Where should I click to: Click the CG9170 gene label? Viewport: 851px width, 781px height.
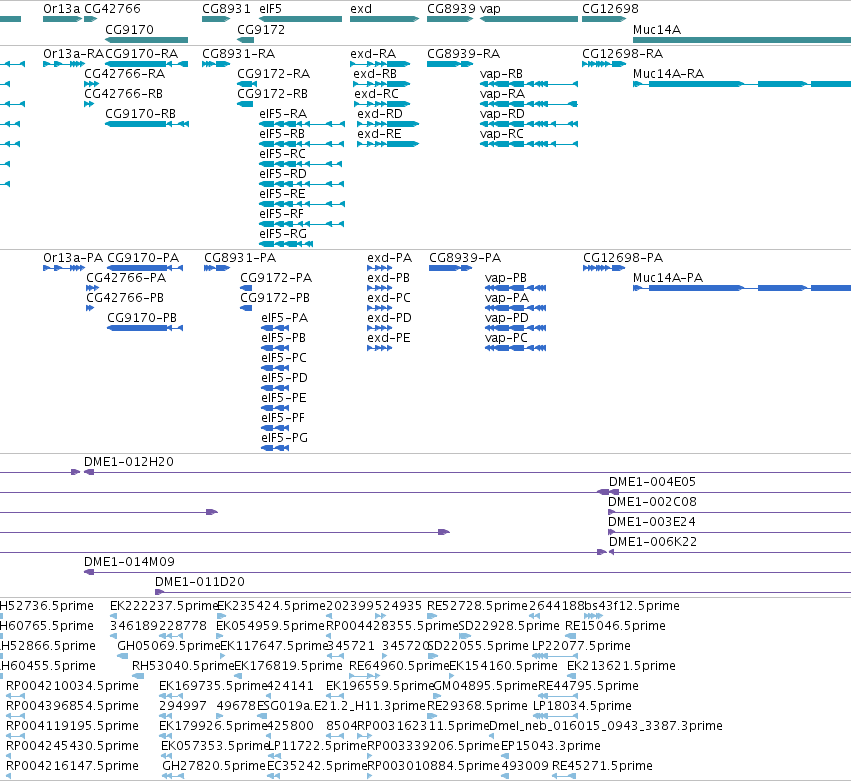click(x=129, y=29)
